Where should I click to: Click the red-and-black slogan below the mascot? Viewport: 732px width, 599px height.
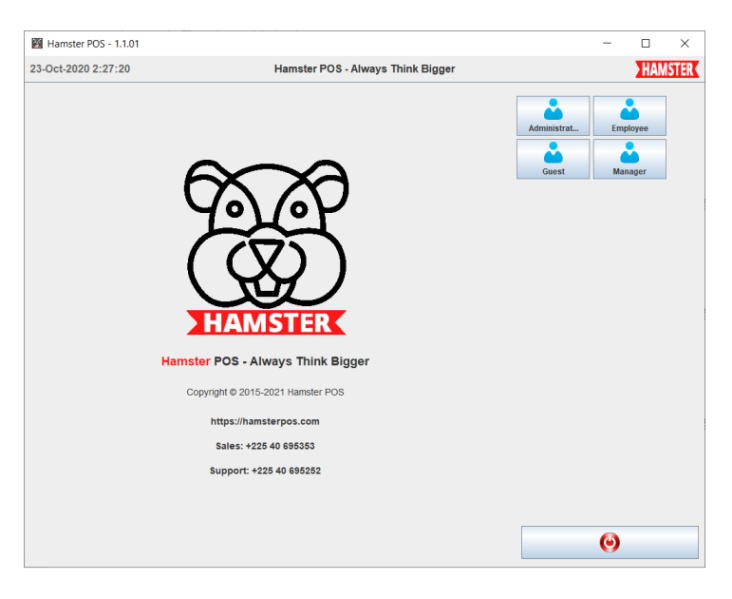click(265, 361)
